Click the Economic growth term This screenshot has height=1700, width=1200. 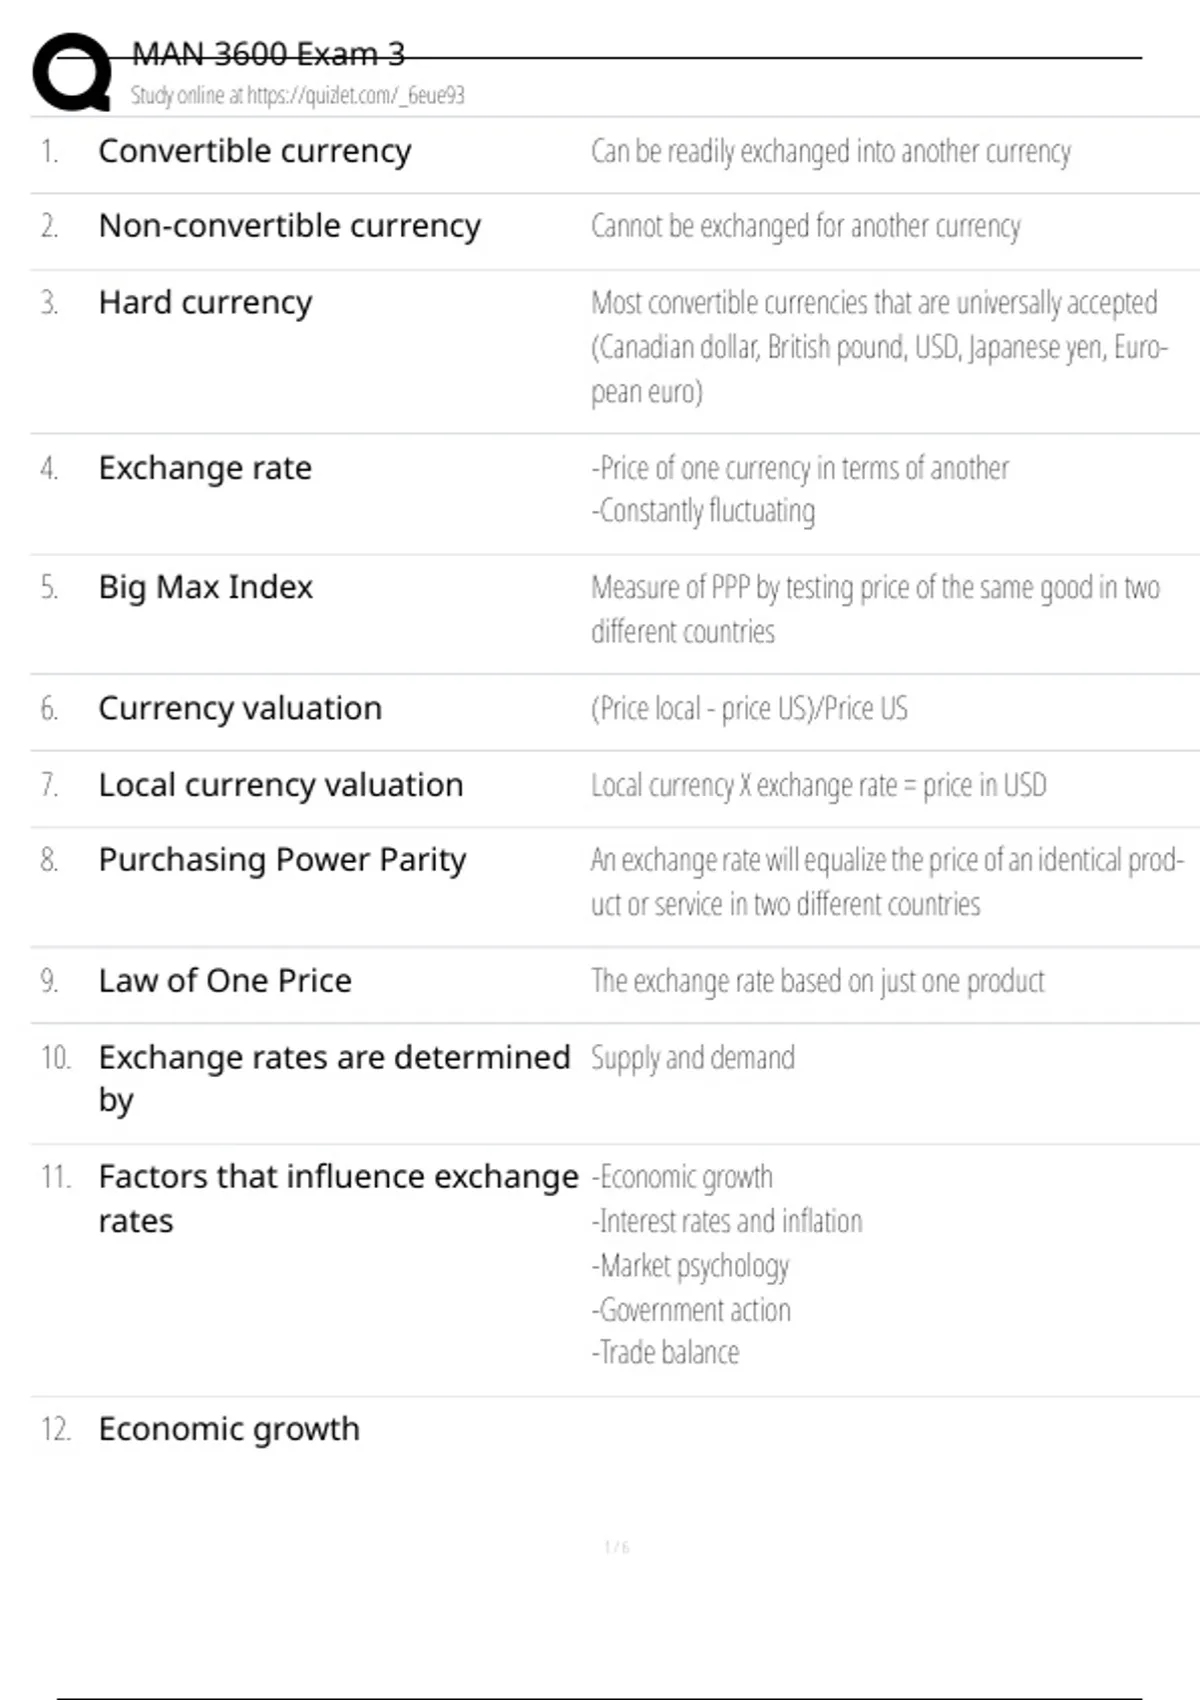[229, 1429]
